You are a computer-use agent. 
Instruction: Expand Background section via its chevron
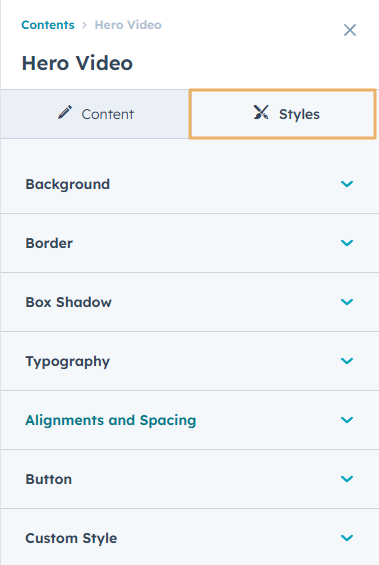coord(347,184)
